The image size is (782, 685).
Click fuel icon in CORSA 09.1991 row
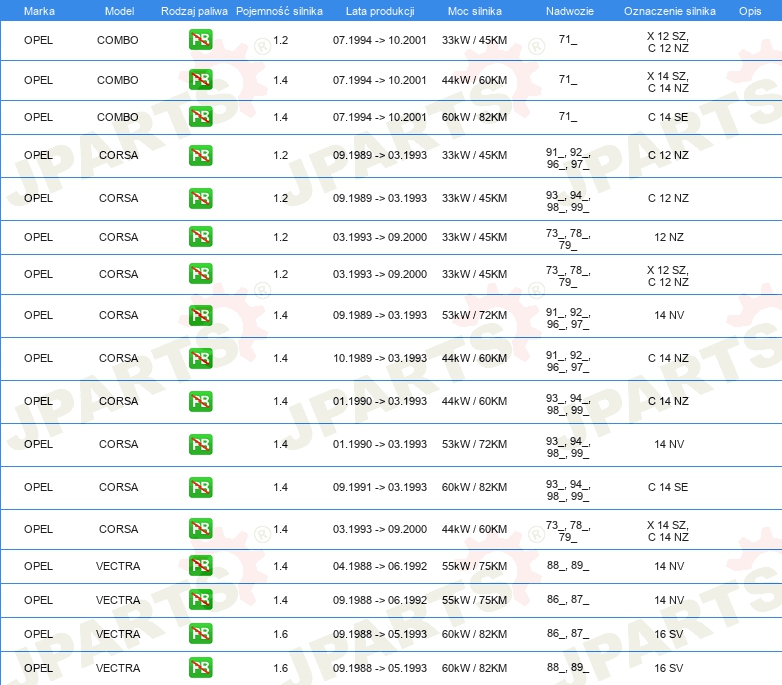200,487
